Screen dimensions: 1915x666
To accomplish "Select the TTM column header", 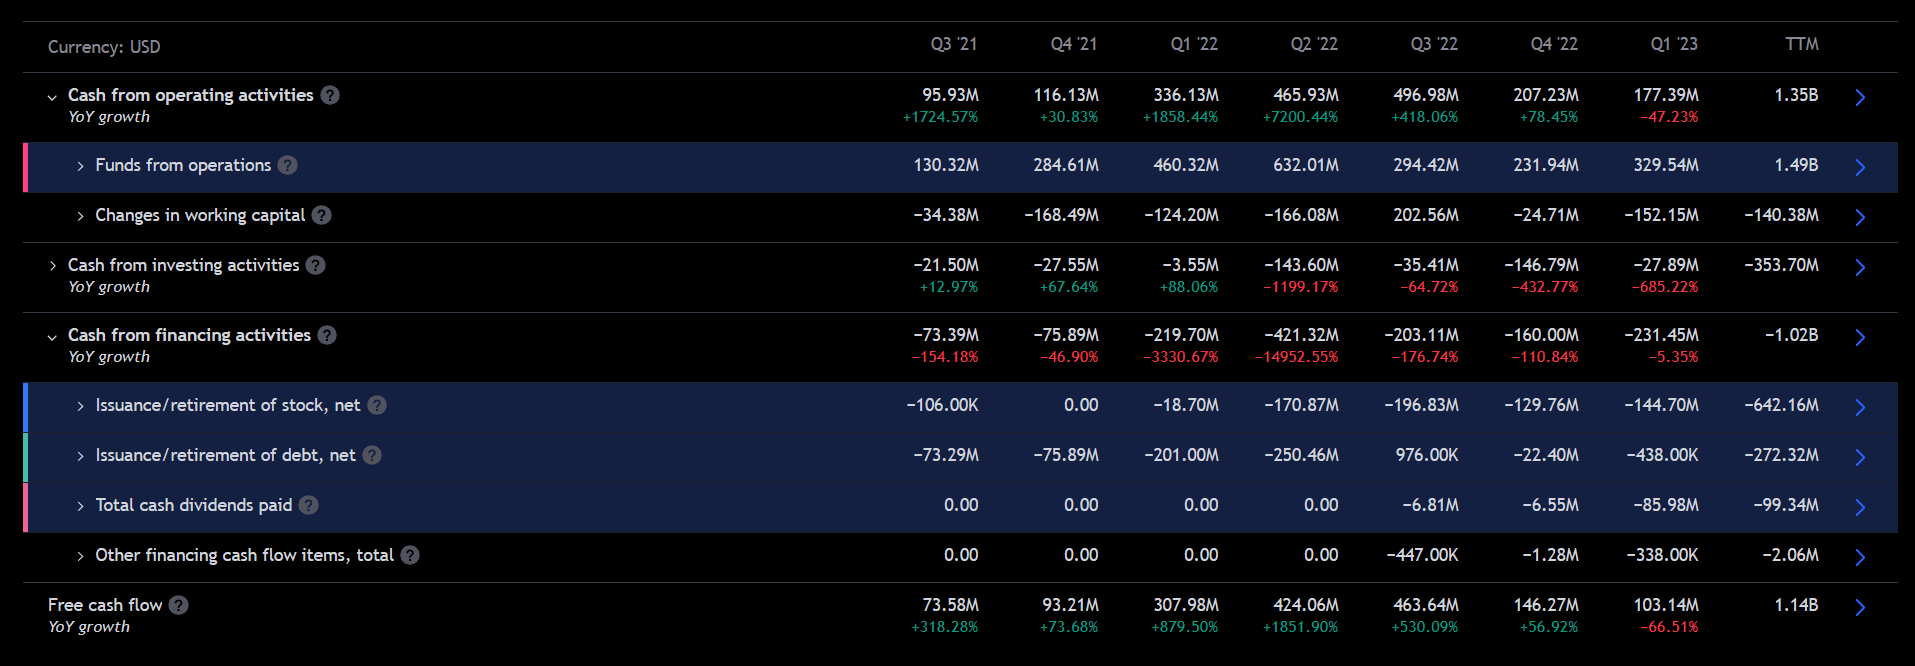I will pyautogui.click(x=1801, y=44).
